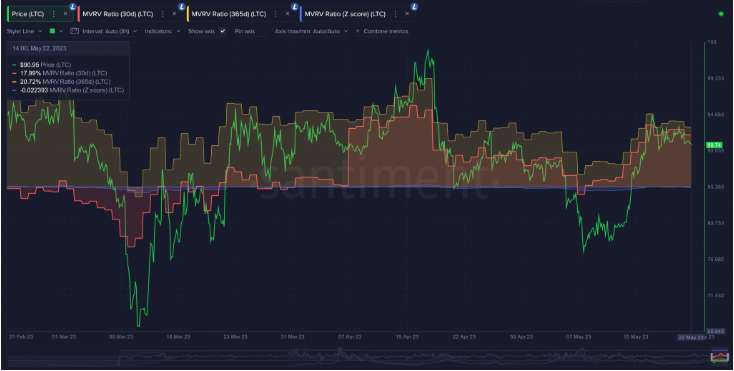Remove the MVRV Ratio (Z score) metric
Viewport: 734px width, 371px height.
coord(407,14)
